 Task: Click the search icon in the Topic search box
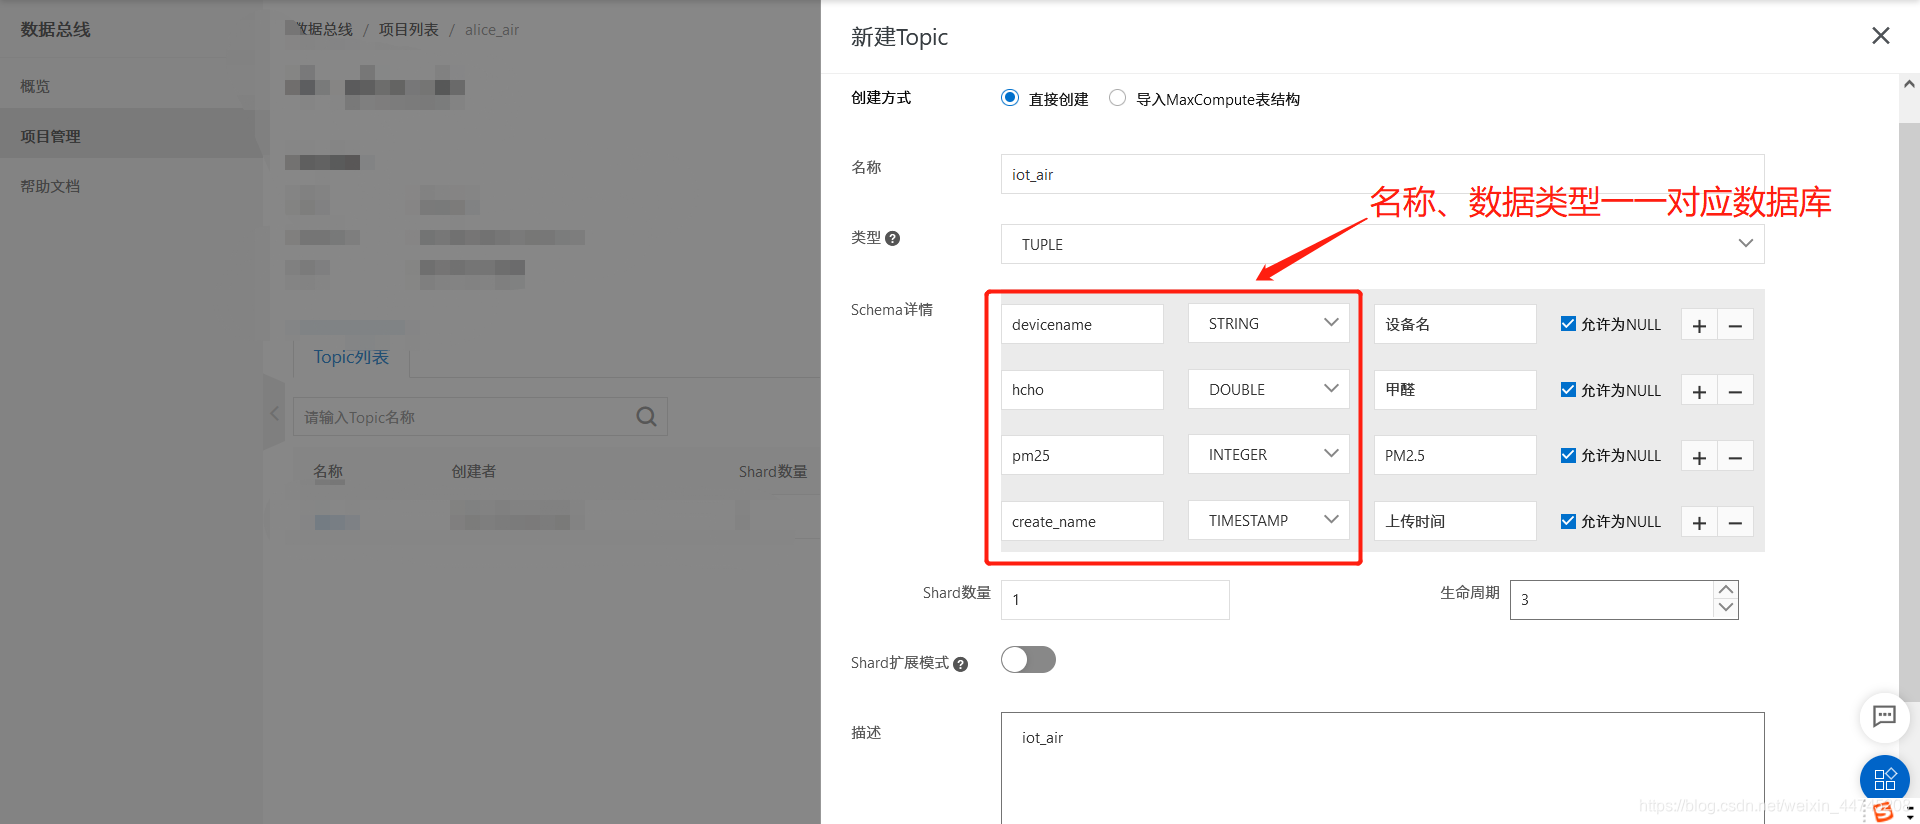[646, 416]
